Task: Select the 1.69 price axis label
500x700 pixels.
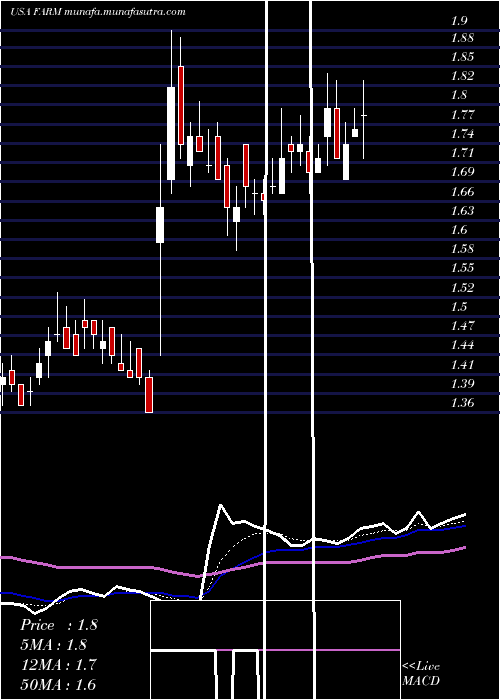Action: [462, 172]
